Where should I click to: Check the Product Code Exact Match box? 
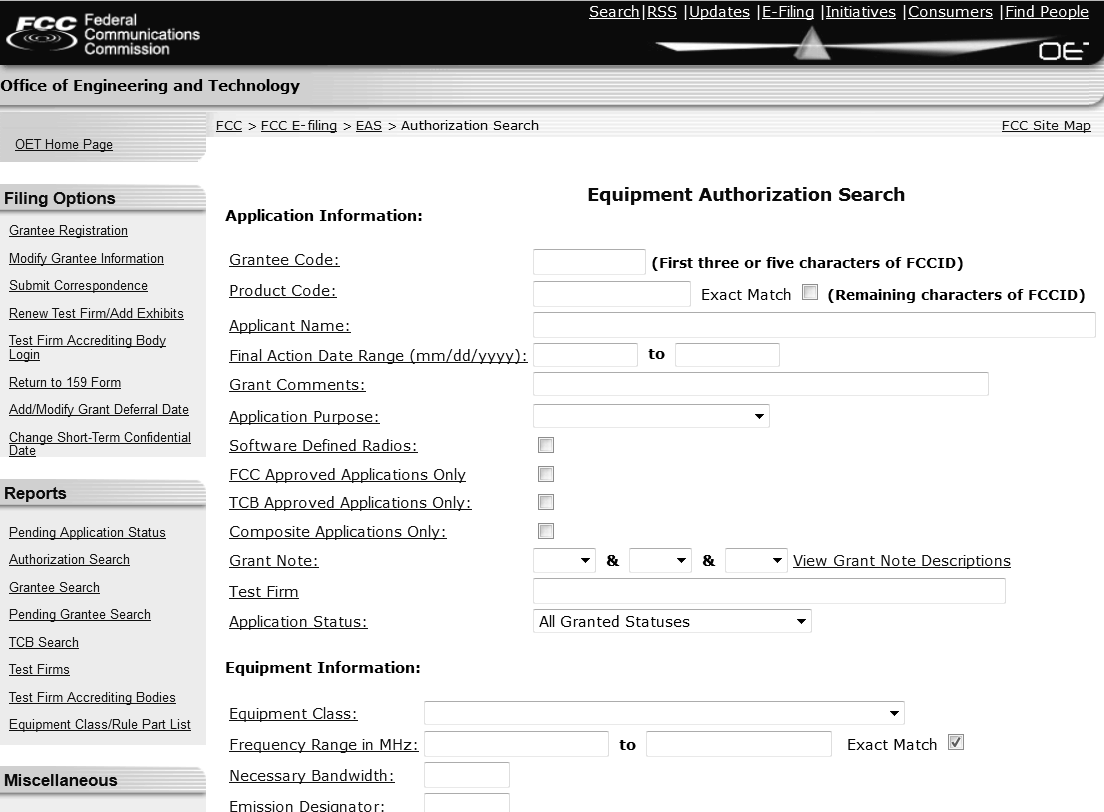click(810, 293)
